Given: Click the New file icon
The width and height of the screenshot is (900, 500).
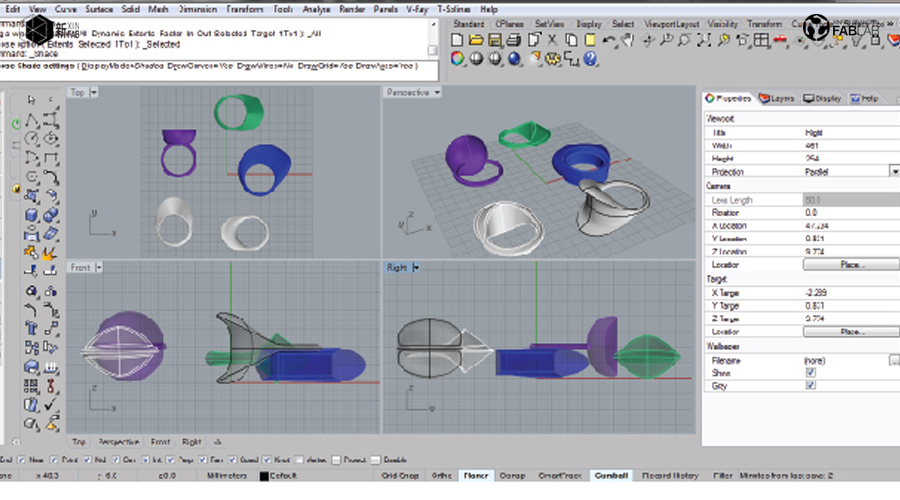Looking at the screenshot, I should [457, 40].
